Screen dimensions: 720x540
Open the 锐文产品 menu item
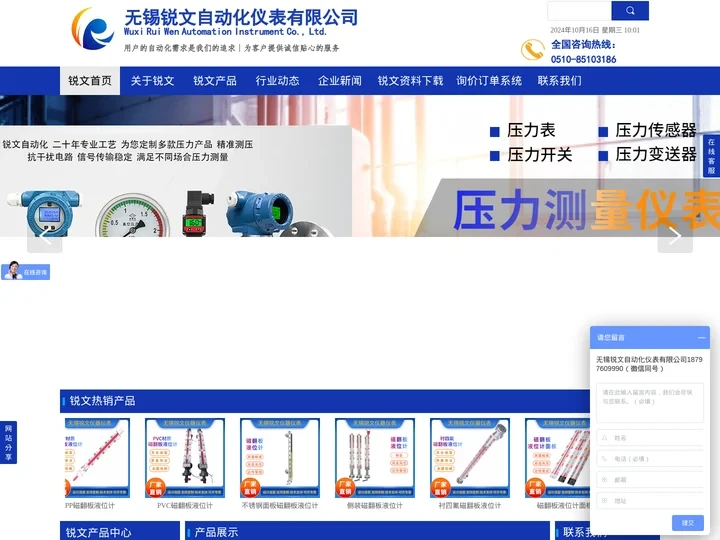pos(215,81)
